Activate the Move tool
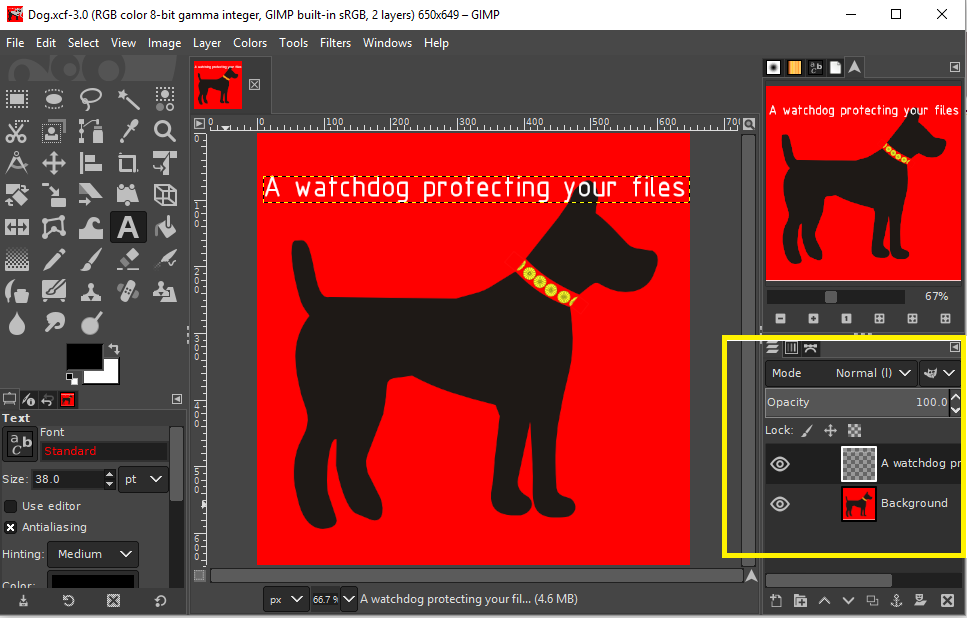Image resolution: width=967 pixels, height=618 pixels. coord(53,162)
